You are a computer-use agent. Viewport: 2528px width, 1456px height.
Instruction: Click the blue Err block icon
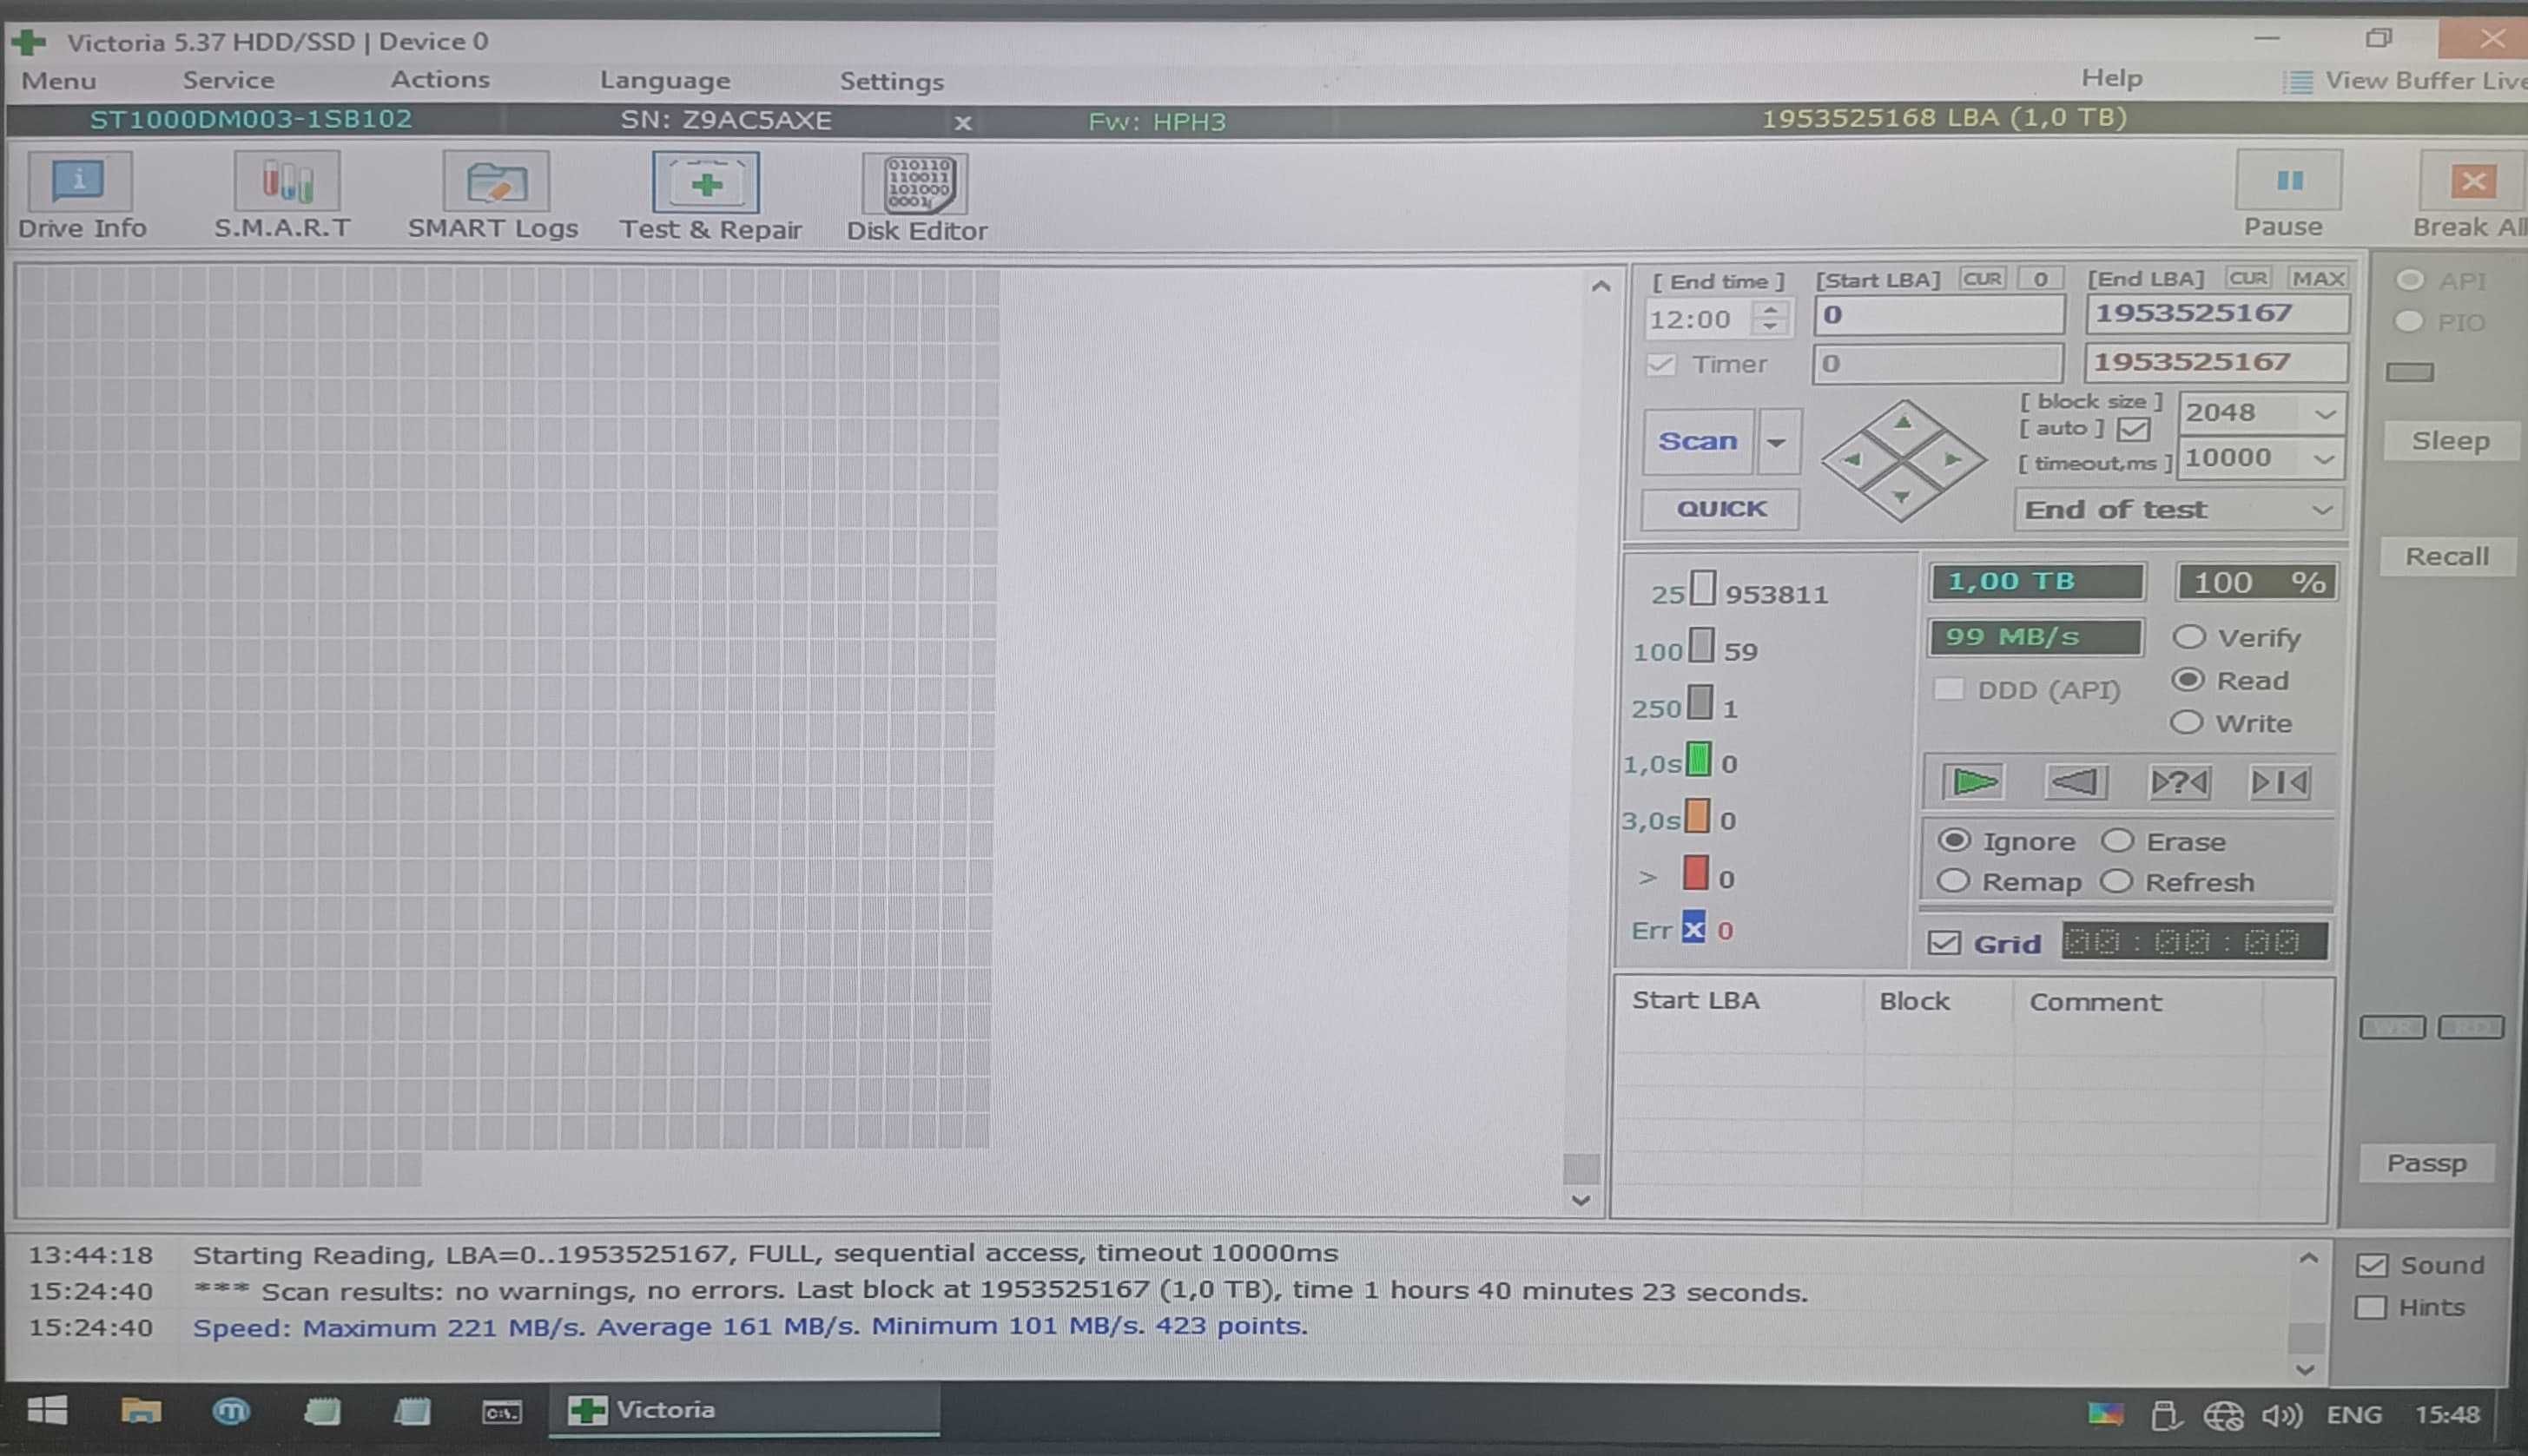pos(1693,929)
